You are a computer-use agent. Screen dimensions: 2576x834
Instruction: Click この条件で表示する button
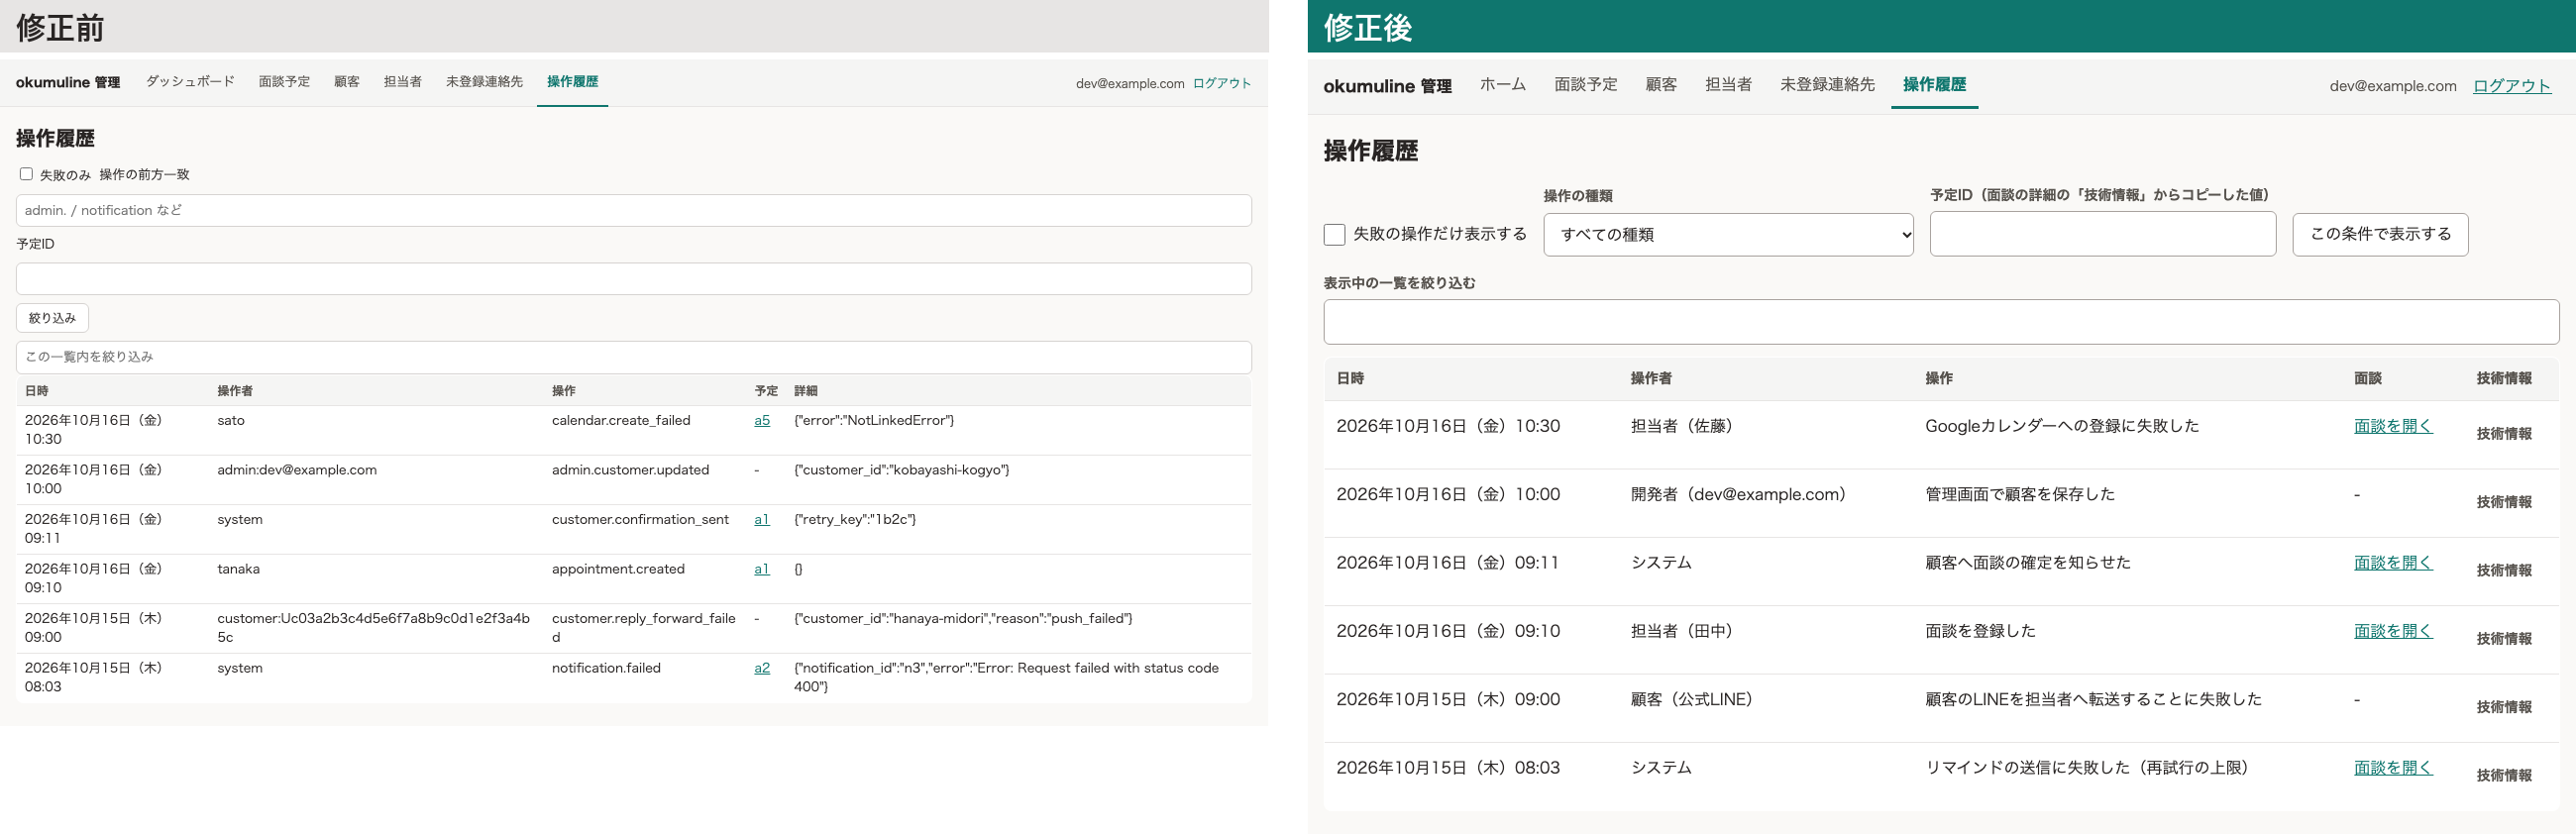[x=2380, y=234]
